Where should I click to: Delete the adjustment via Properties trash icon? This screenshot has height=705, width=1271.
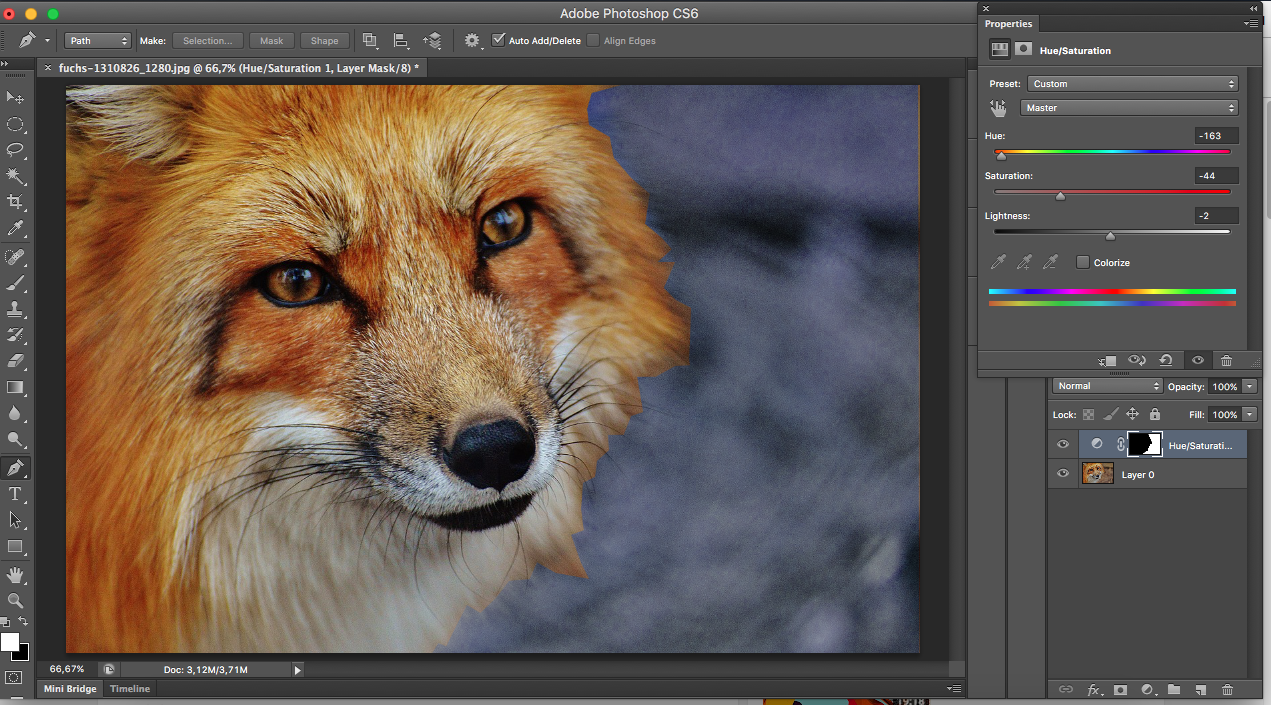tap(1227, 360)
